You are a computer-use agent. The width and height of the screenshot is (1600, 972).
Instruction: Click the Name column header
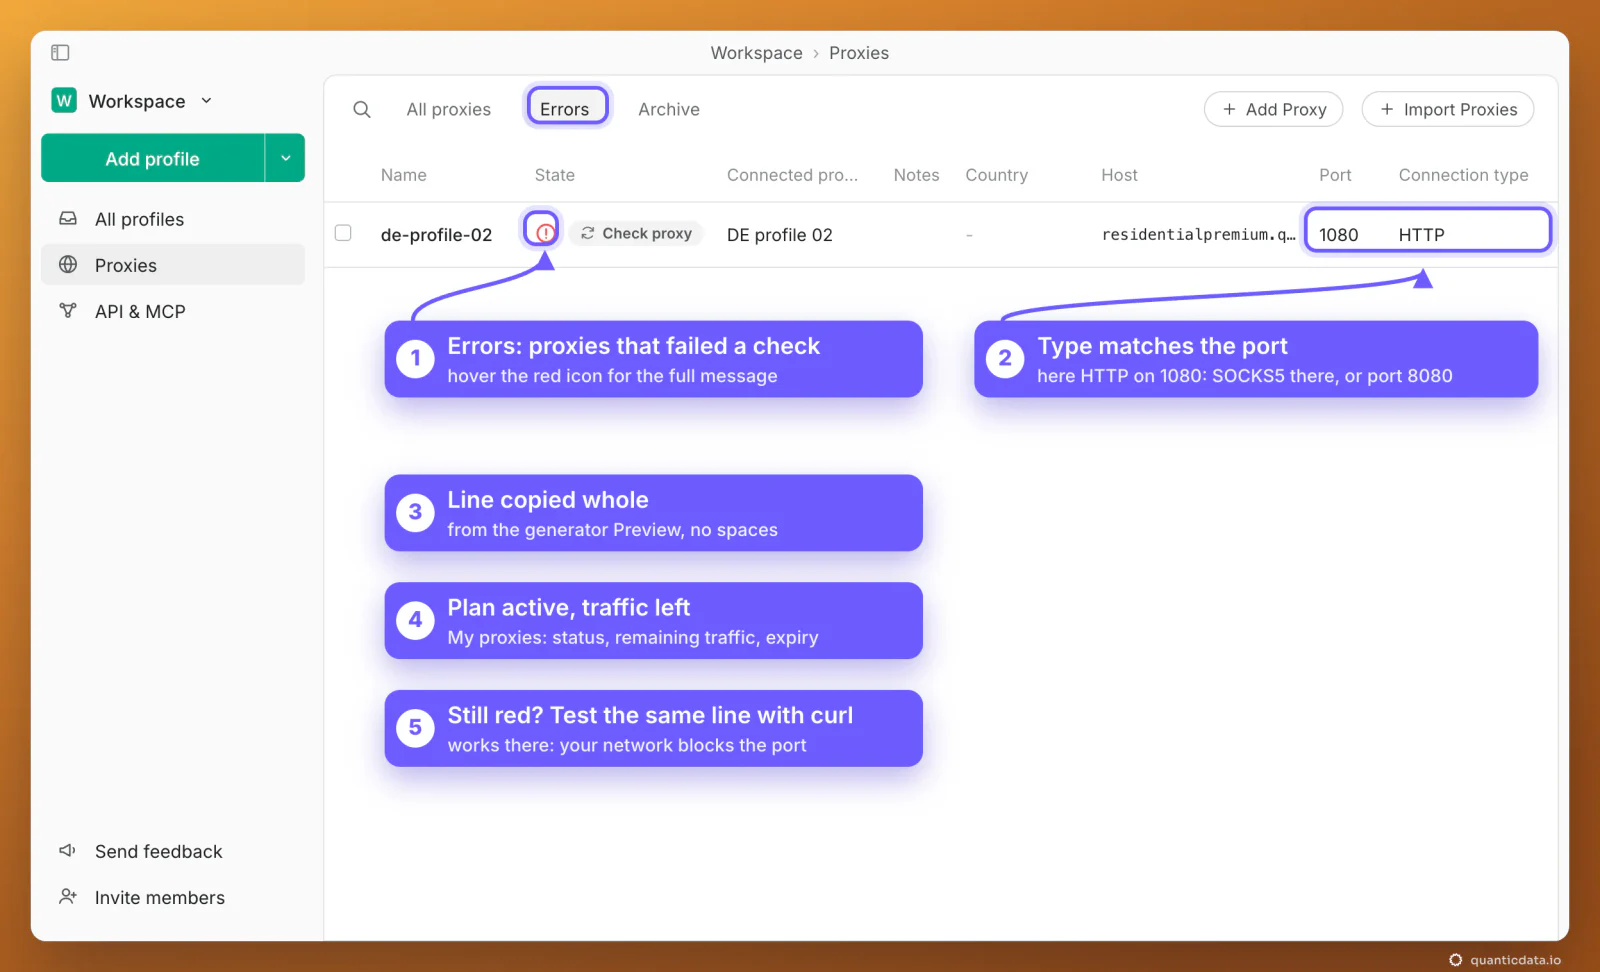[403, 175]
